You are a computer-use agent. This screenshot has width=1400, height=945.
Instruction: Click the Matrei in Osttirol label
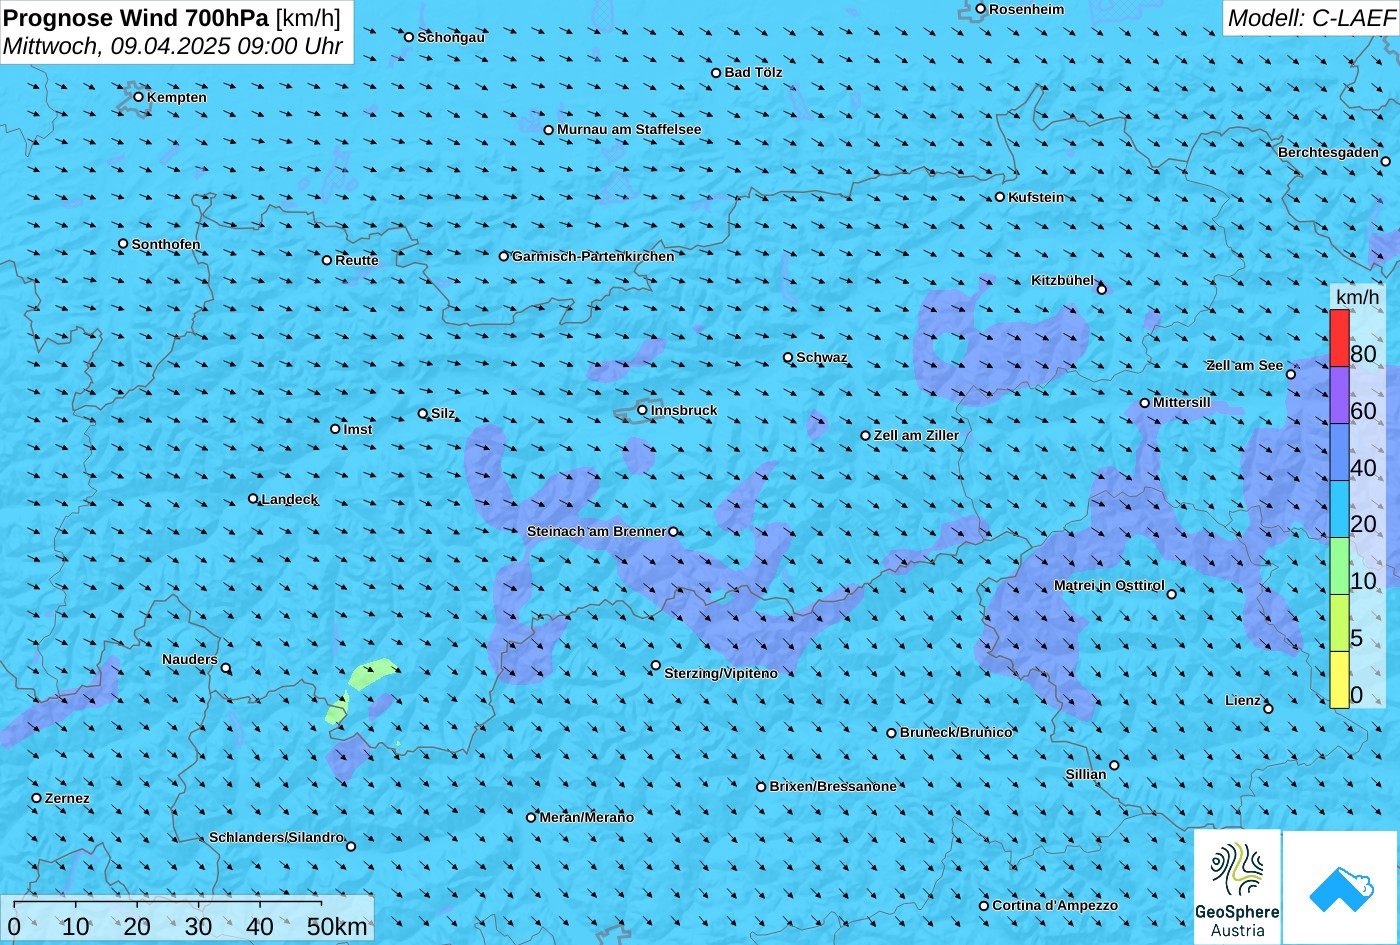tap(1109, 585)
